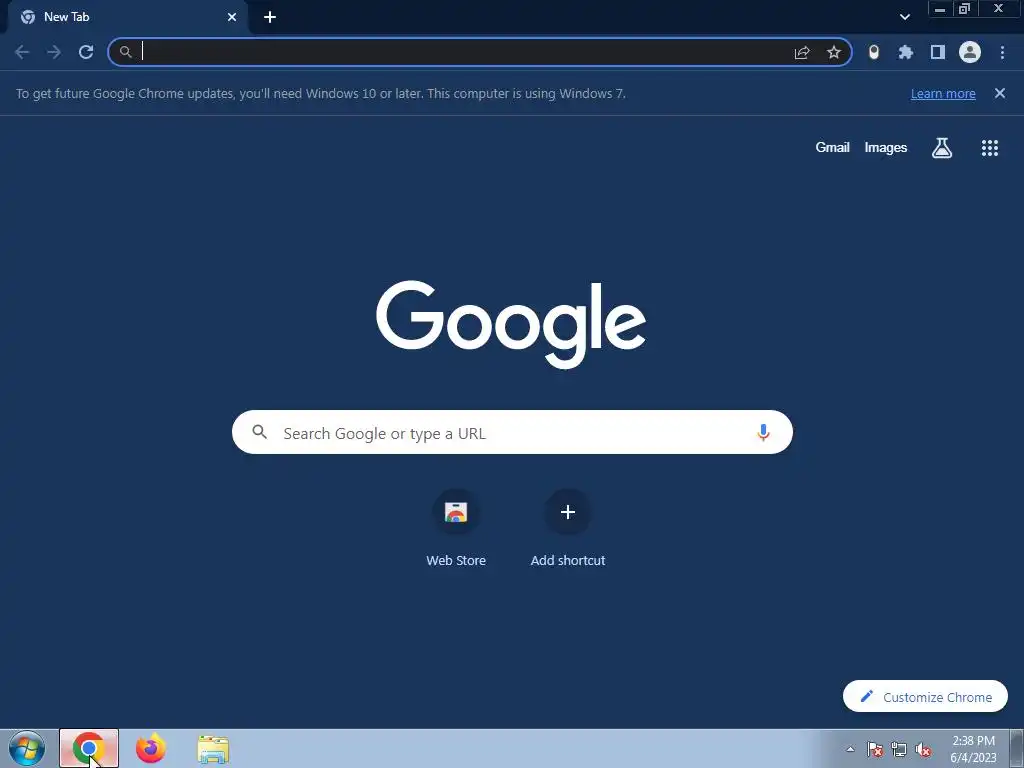Bookmark this tab with the star icon
Viewport: 1024px width, 768px height.
[x=834, y=52]
